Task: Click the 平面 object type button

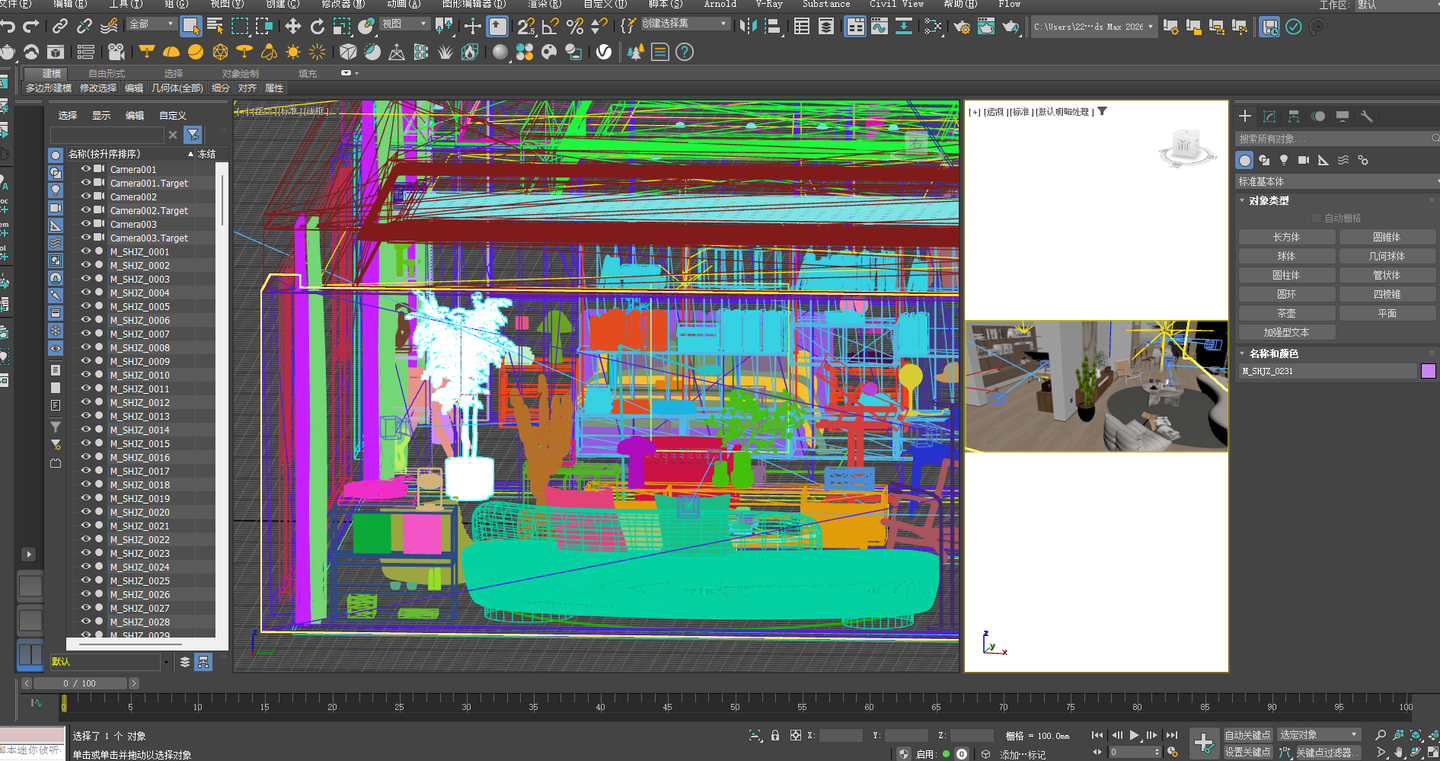Action: 1387,313
